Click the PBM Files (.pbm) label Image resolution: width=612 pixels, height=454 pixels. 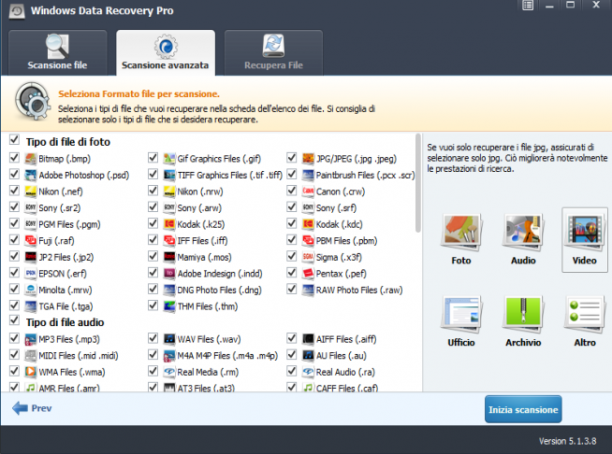tap(347, 241)
